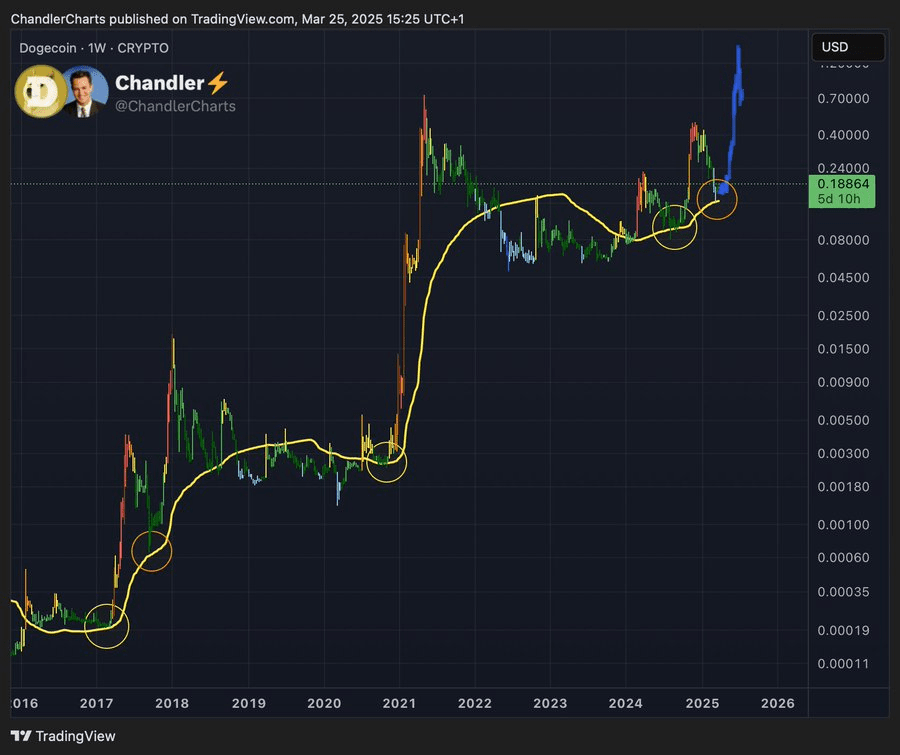This screenshot has width=900, height=755.
Task: Click the 2025 label on the time axis
Action: tap(702, 703)
